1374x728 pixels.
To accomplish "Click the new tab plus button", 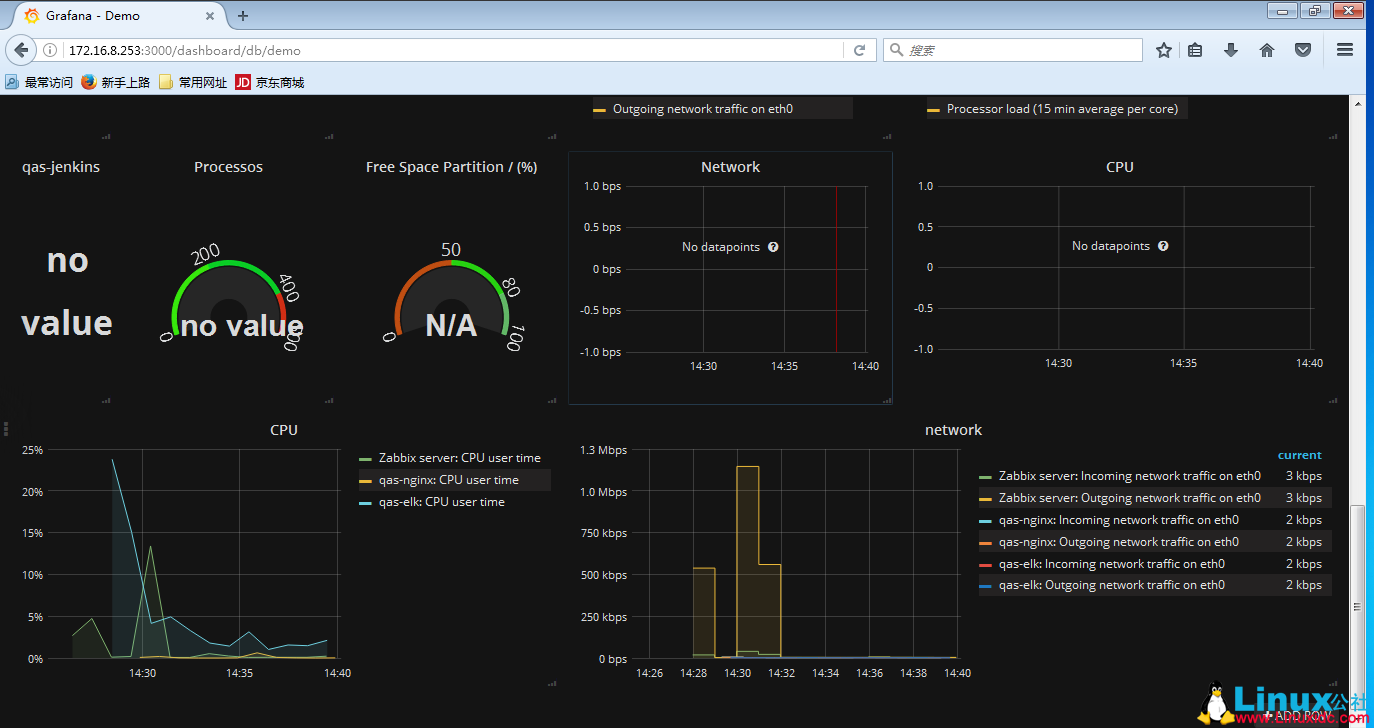I will (x=242, y=15).
